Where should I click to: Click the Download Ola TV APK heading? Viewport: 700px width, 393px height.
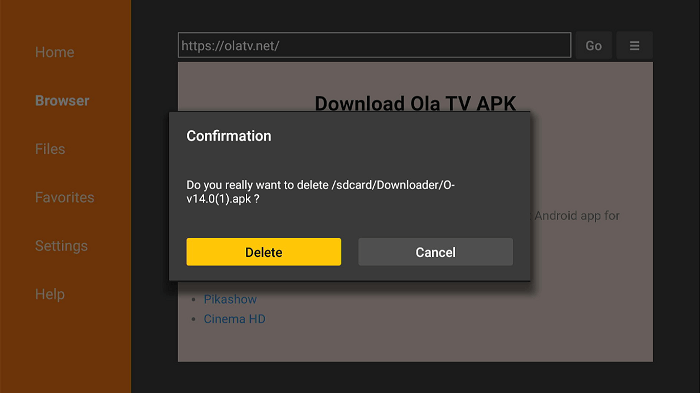[415, 103]
